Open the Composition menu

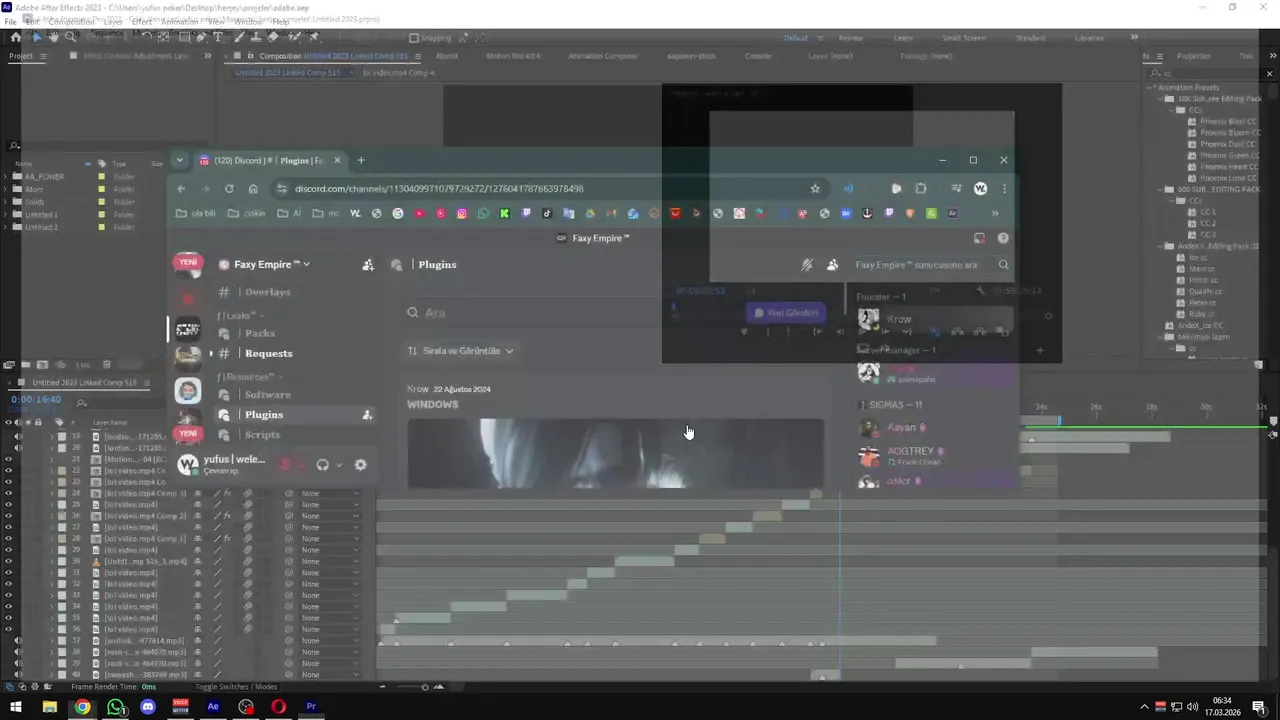point(71,21)
